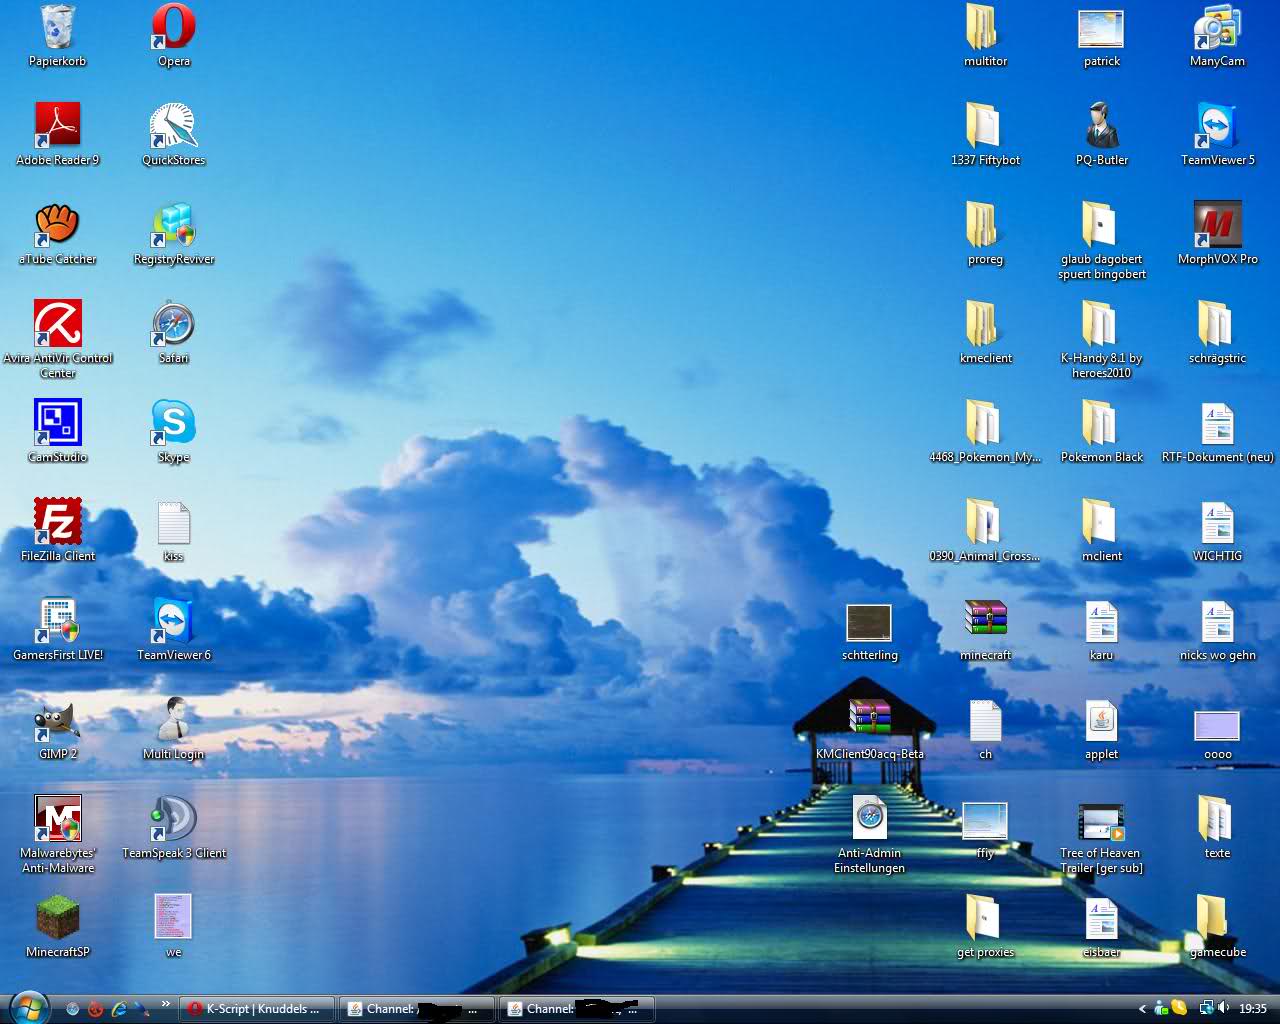Click the GIMP 2 desktop icon
The height and width of the screenshot is (1024, 1280).
[x=58, y=720]
